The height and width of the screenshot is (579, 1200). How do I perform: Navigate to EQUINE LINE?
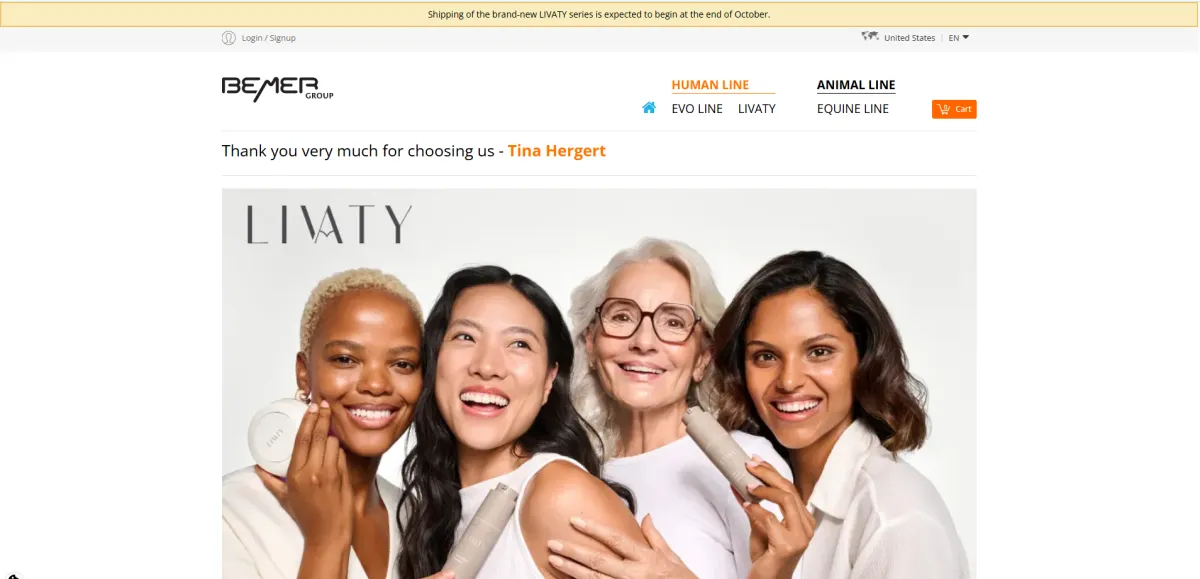point(853,109)
